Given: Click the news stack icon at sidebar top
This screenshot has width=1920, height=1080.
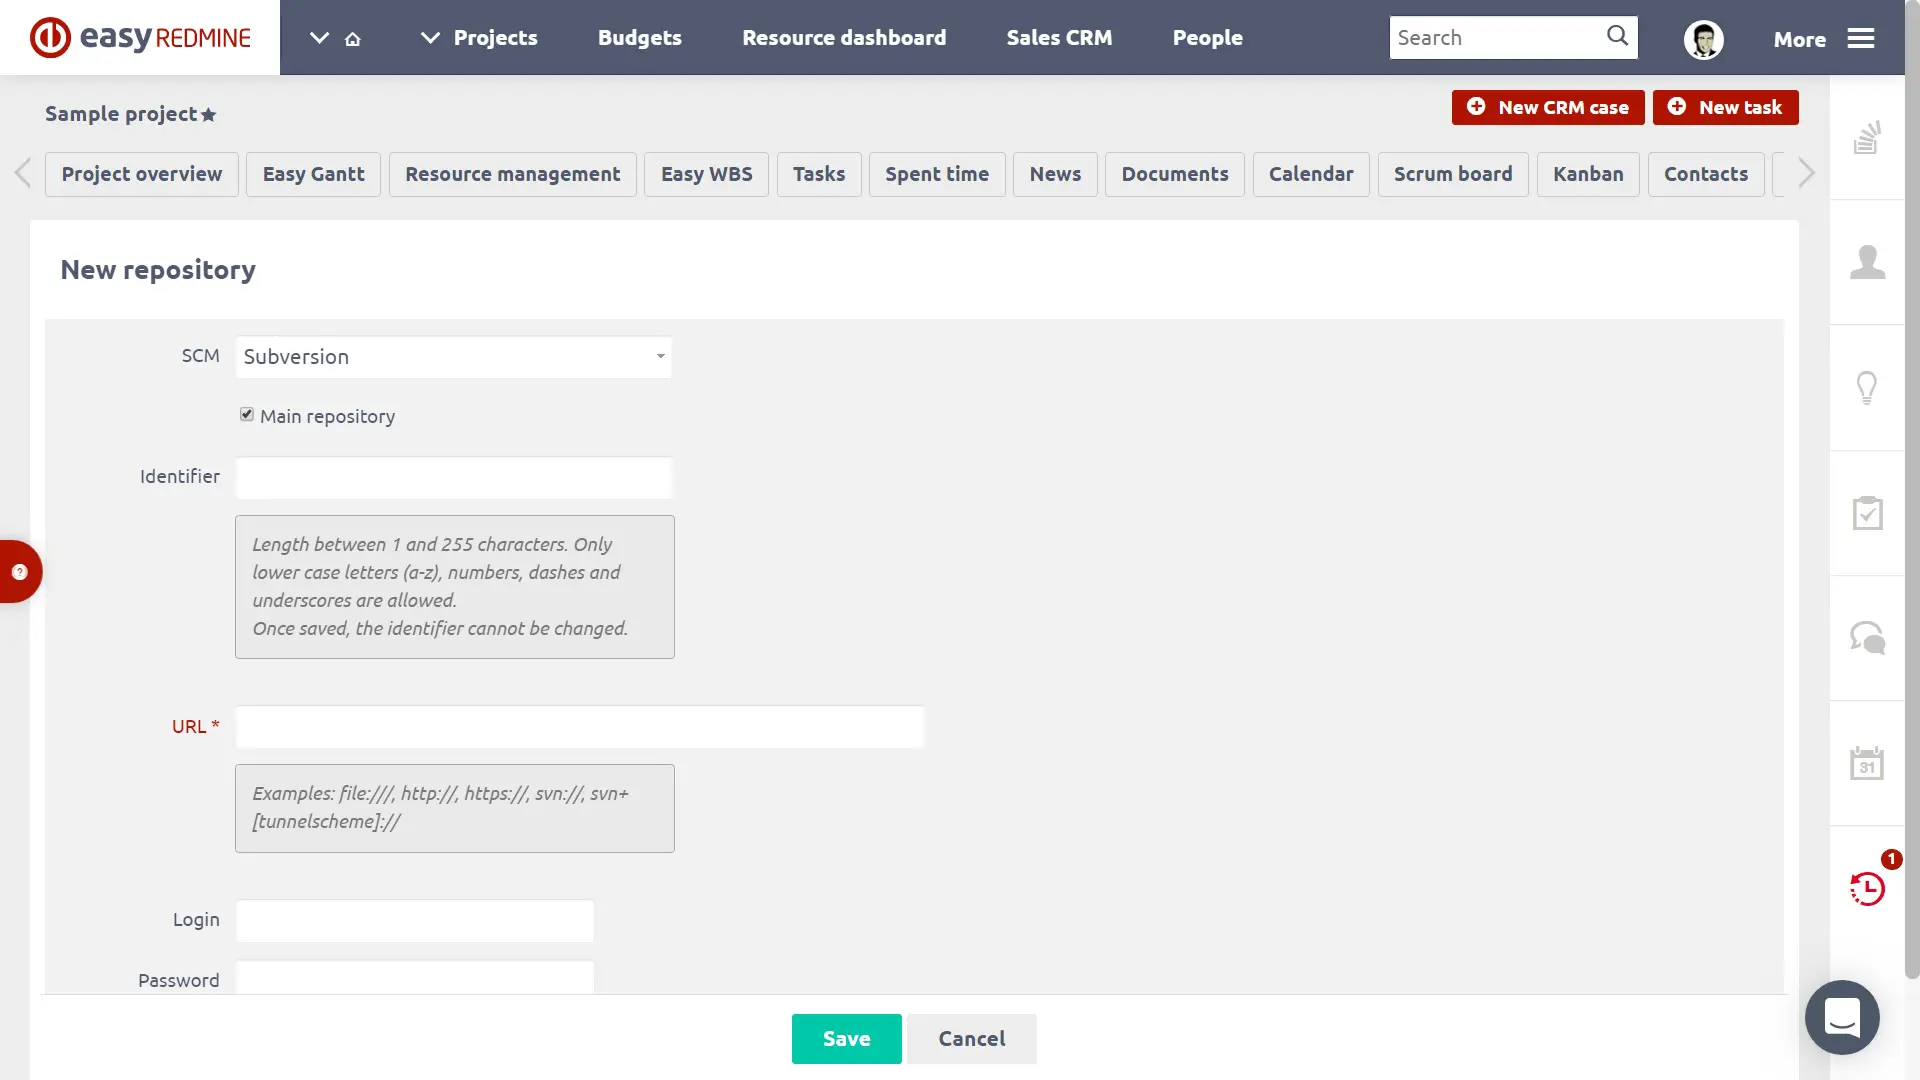Looking at the screenshot, I should coord(1868,138).
